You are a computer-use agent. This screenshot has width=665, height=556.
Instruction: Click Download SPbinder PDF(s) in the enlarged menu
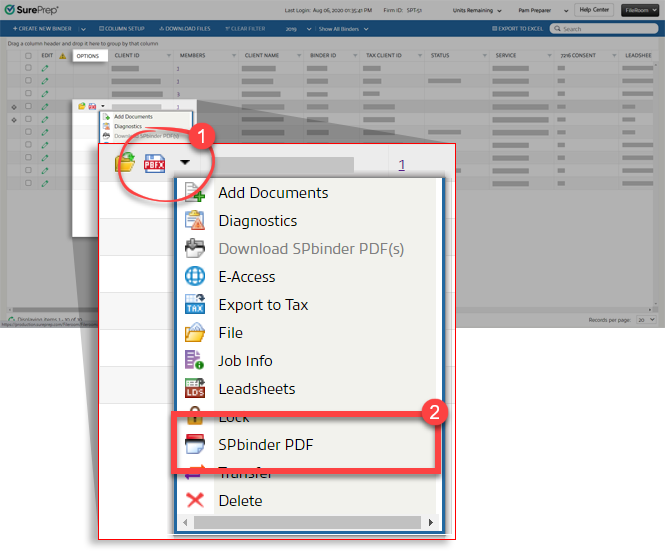point(311,249)
